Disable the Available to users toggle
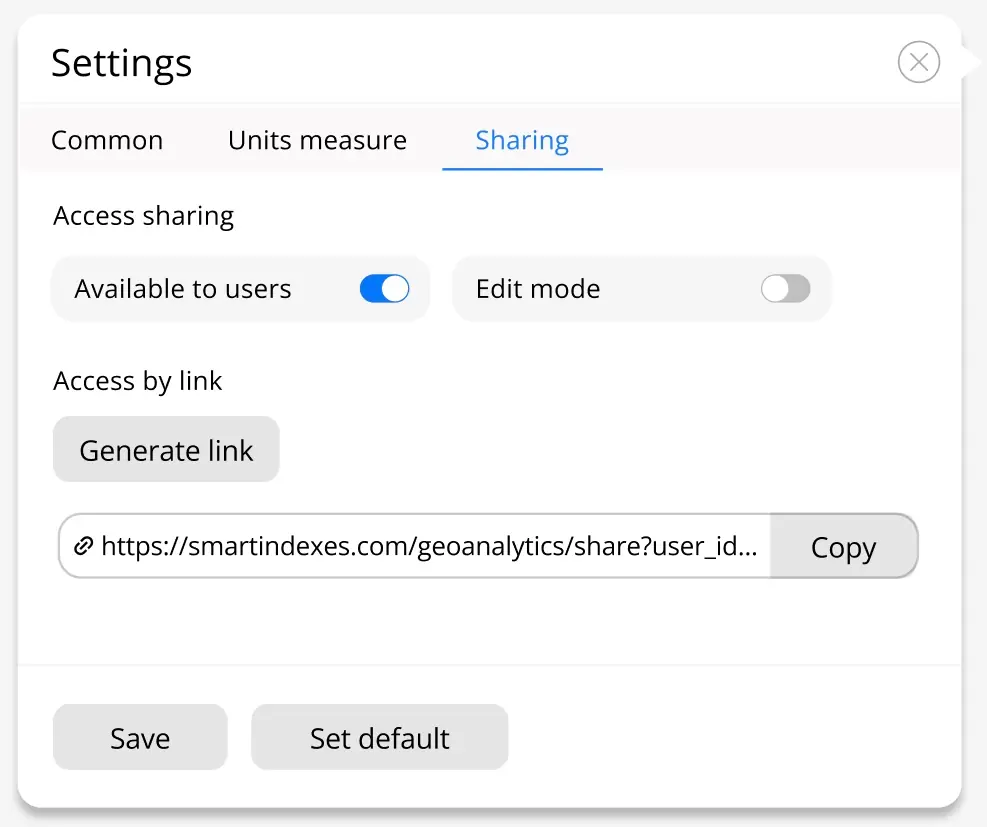 pos(385,289)
